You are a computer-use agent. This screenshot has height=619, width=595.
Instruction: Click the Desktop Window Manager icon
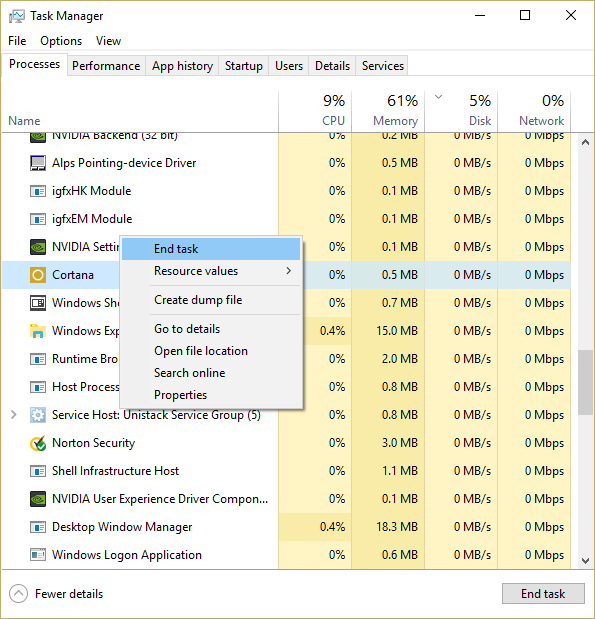(38, 527)
